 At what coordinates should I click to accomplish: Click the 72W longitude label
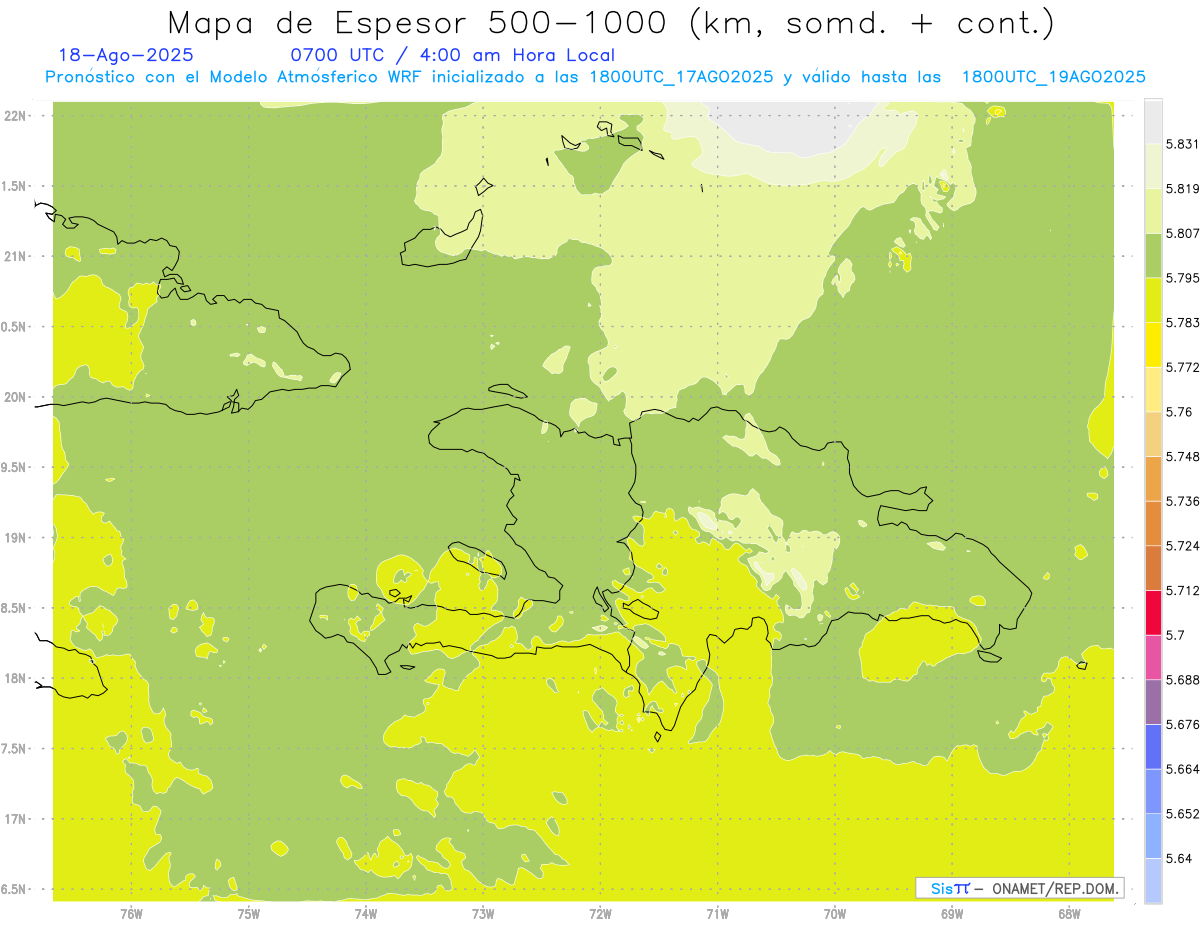coord(600,914)
